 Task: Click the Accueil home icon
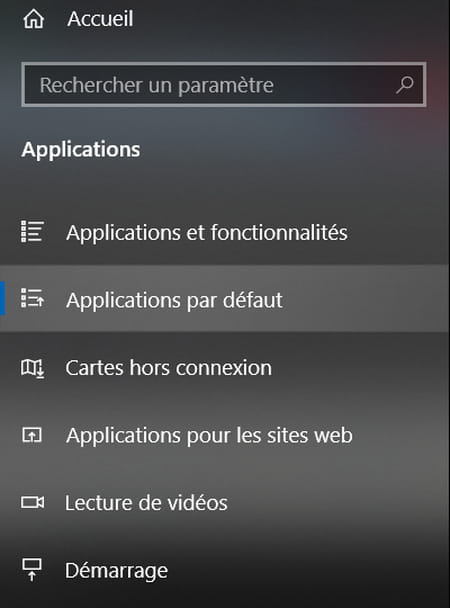click(34, 19)
